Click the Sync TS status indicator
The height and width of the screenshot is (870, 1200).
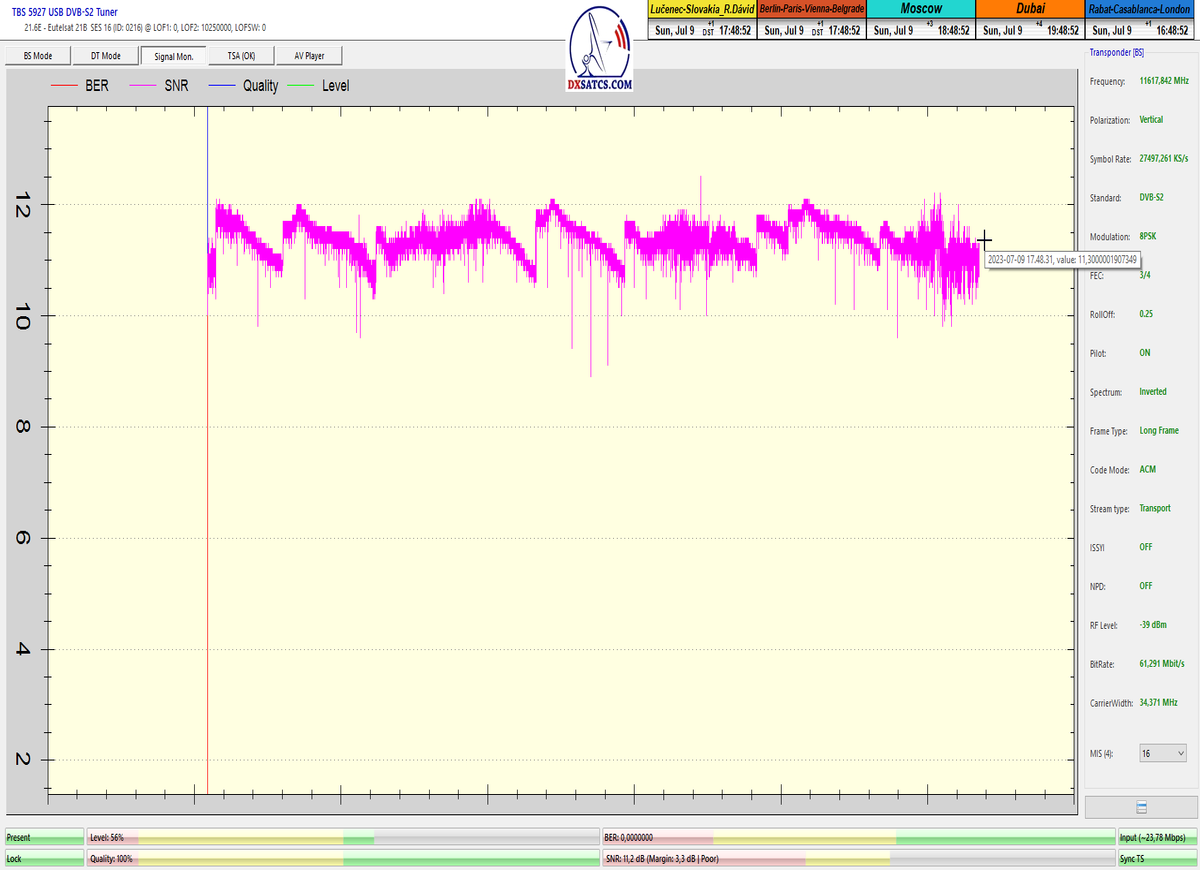click(1156, 859)
